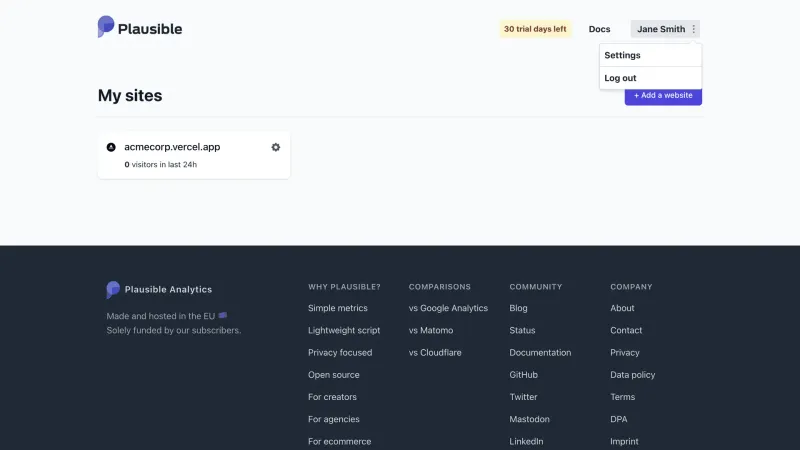Open the Blog link in Community
This screenshot has height=450, width=800.
click(x=518, y=308)
